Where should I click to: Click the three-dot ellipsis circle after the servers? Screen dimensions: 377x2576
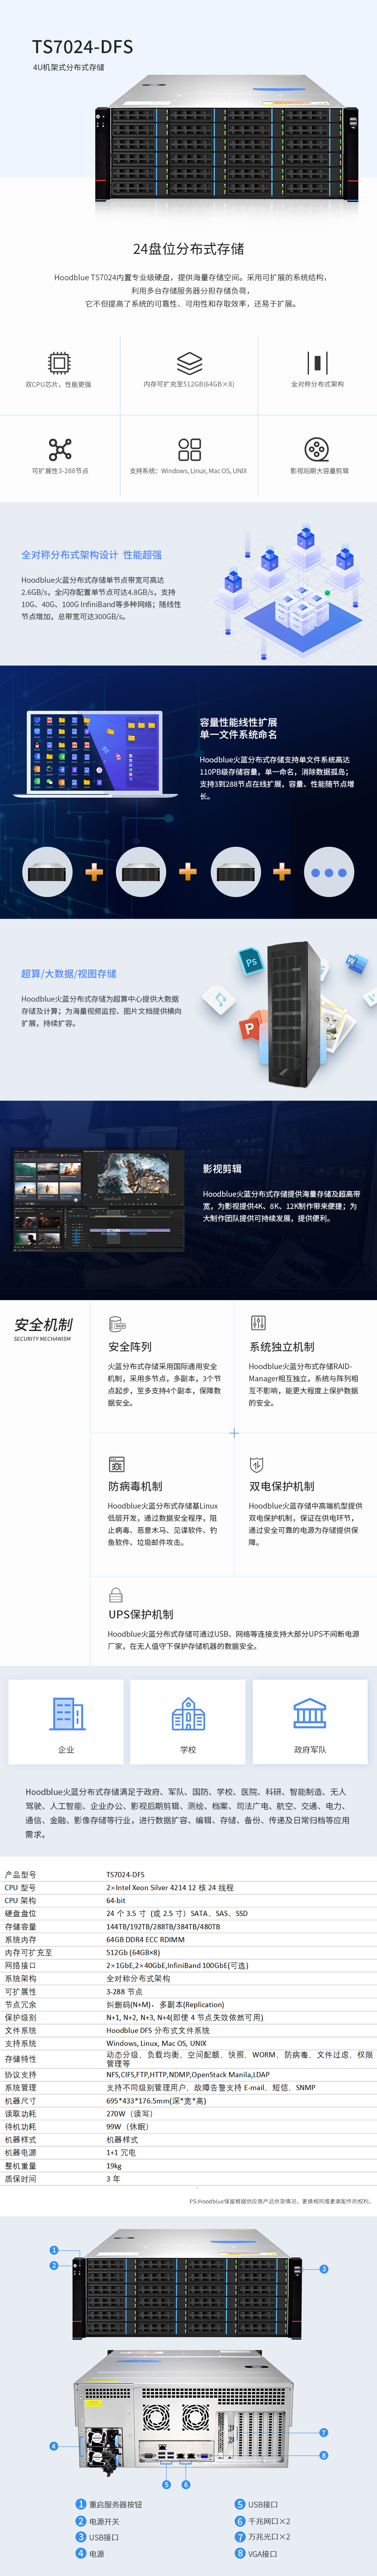point(329,872)
